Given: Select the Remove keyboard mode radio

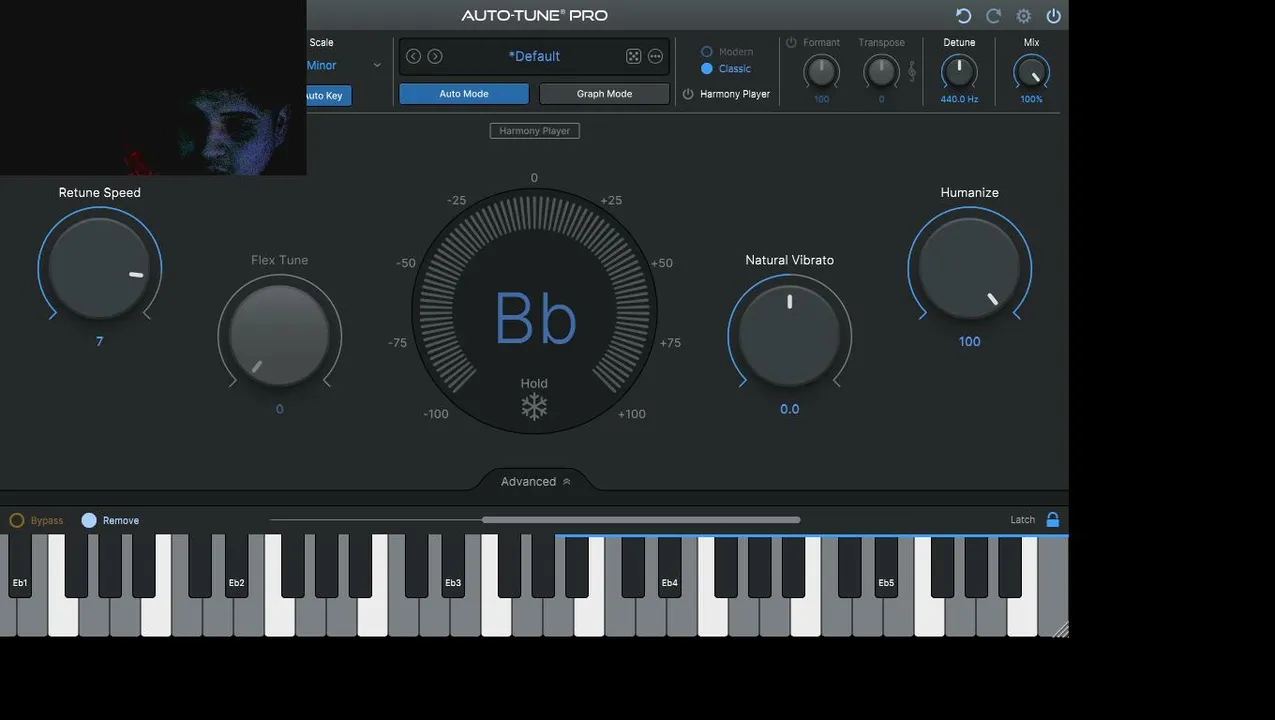Looking at the screenshot, I should click(89, 520).
